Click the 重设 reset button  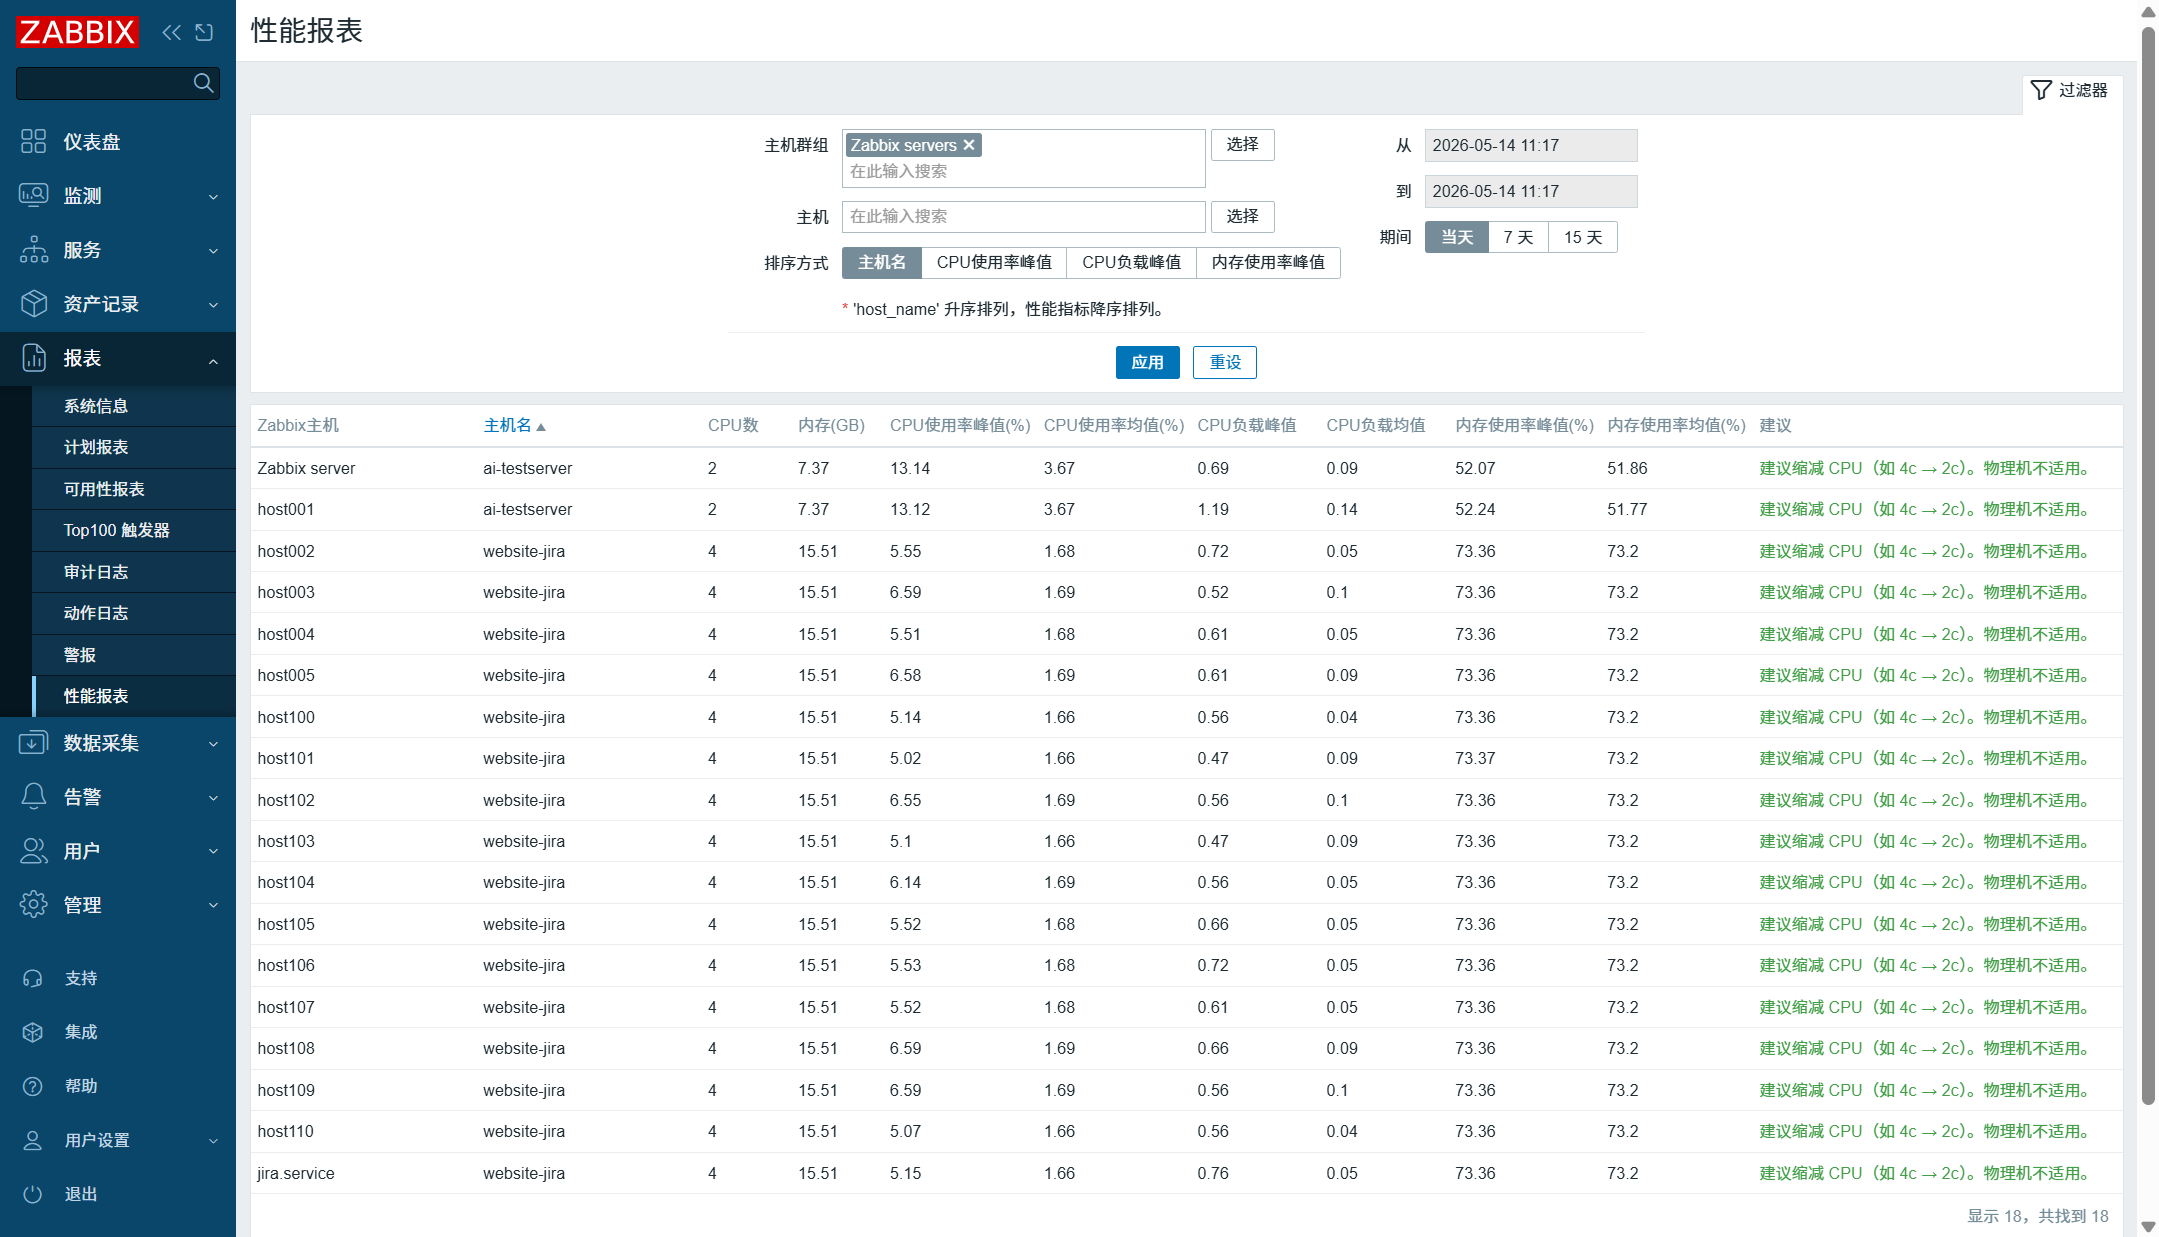(1225, 362)
